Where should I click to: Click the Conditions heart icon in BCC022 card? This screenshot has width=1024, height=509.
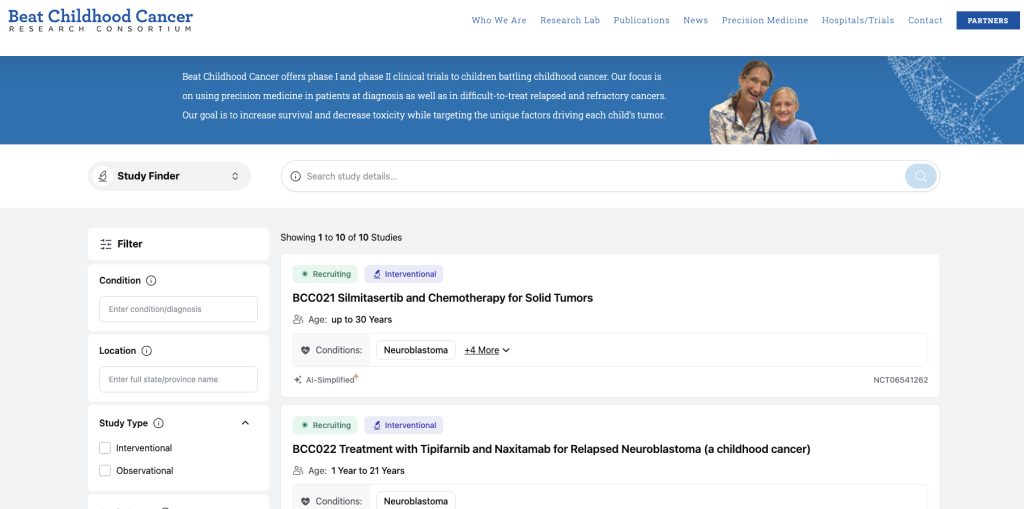(x=305, y=501)
